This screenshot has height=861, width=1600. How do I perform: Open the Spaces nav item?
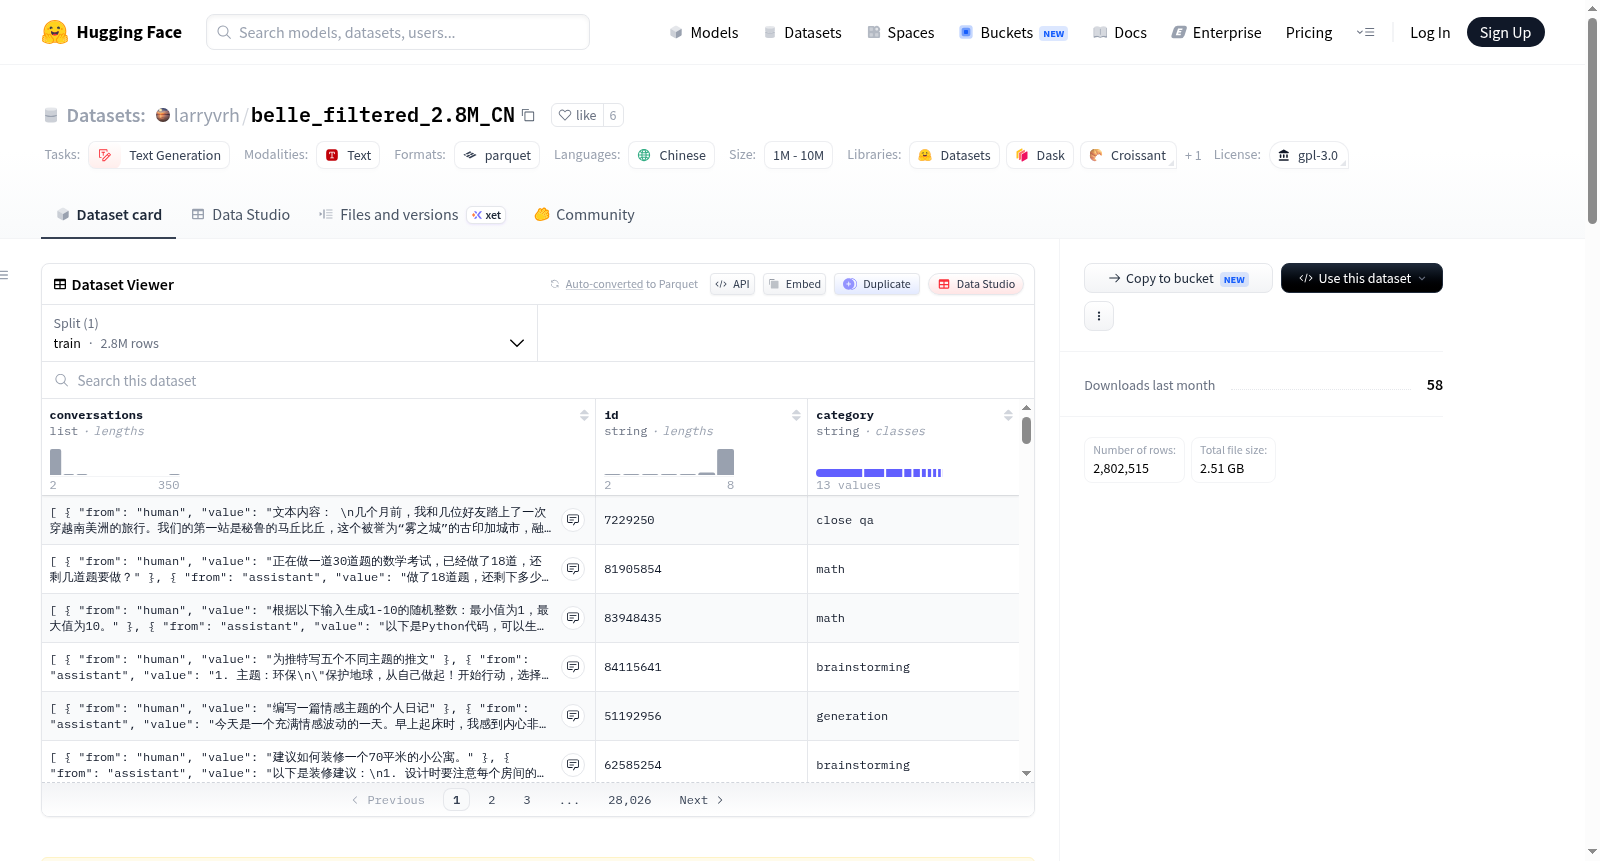coord(900,32)
